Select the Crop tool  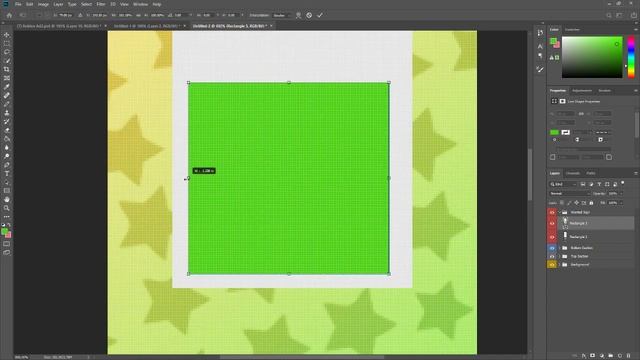tap(7, 69)
